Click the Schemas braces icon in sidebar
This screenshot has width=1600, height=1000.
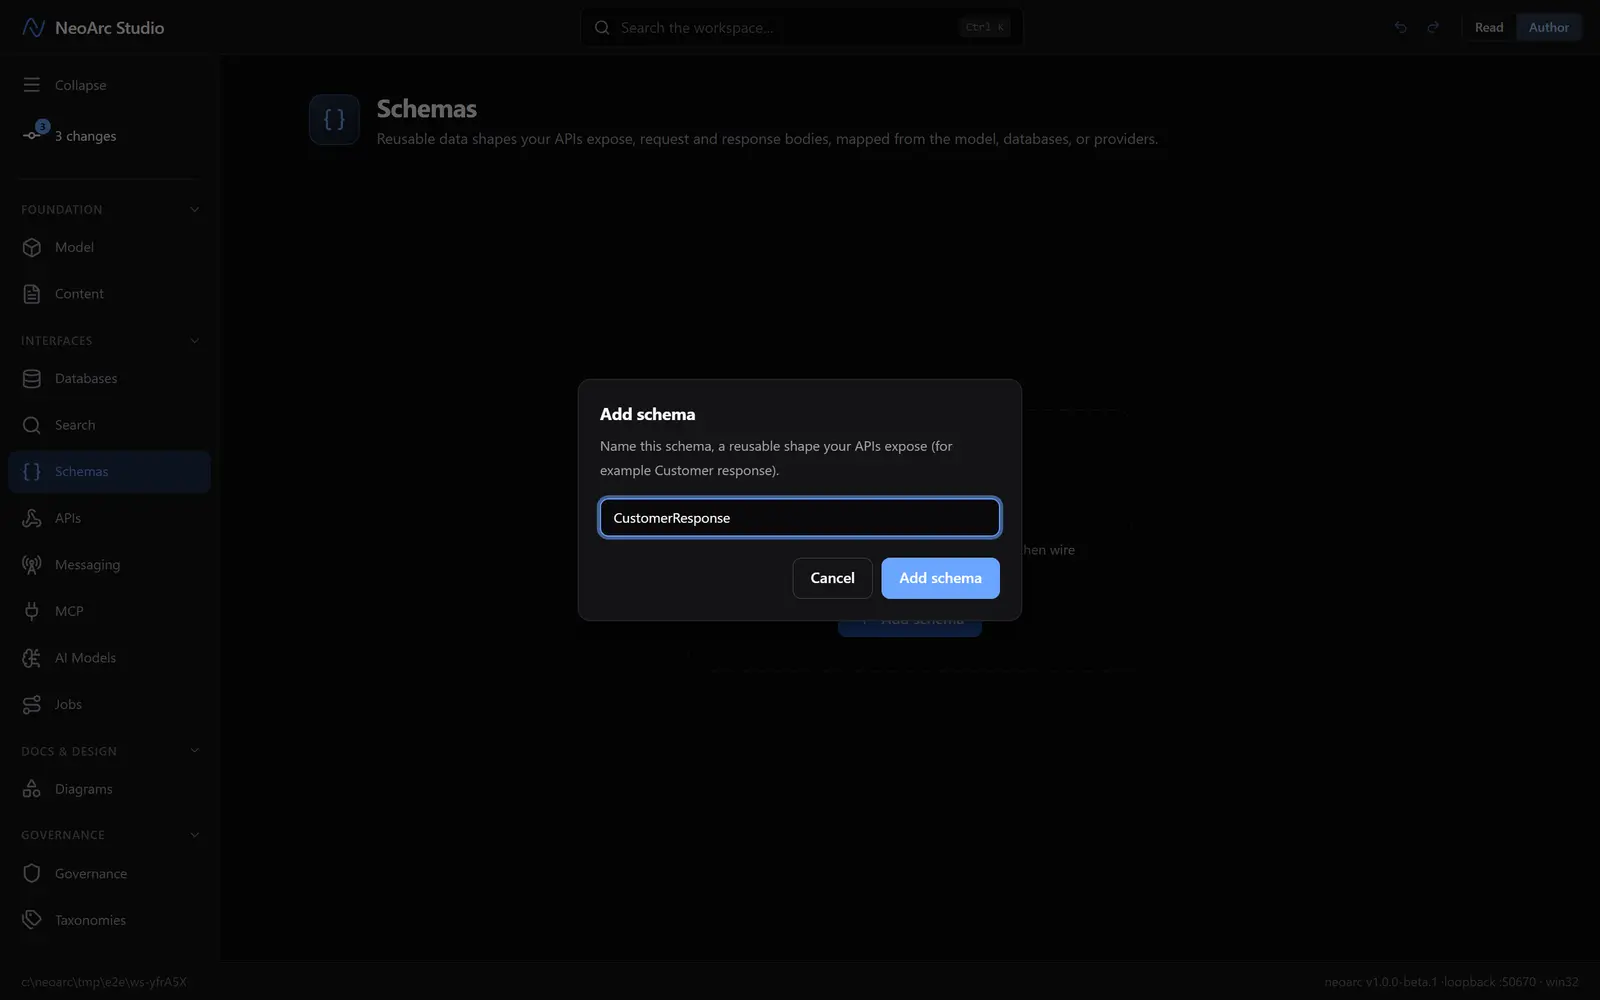(x=32, y=472)
